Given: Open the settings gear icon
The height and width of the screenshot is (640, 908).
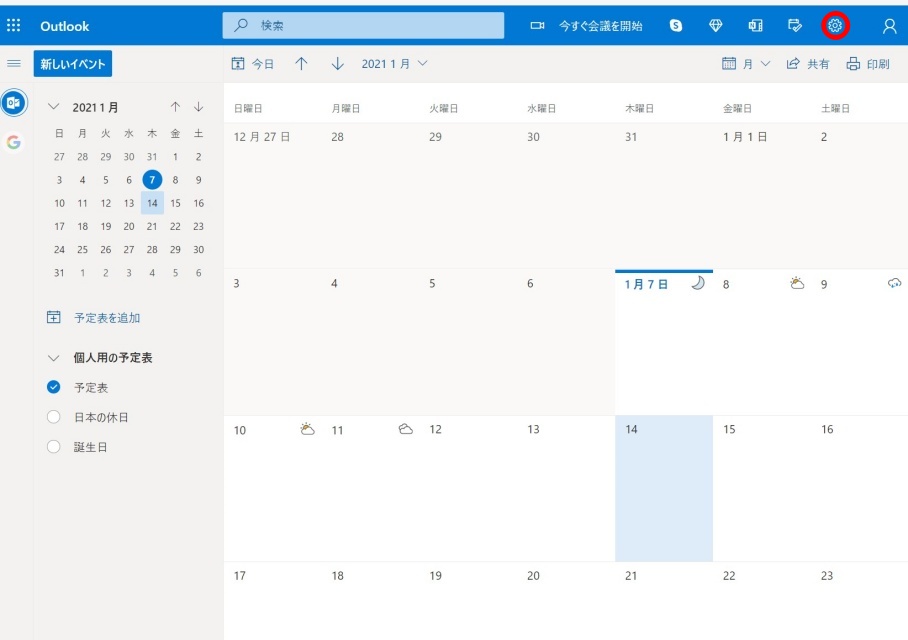Looking at the screenshot, I should [834, 25].
